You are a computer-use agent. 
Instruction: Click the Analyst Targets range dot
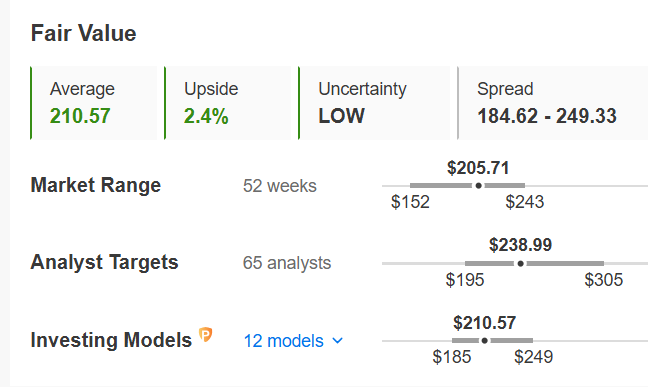click(521, 263)
